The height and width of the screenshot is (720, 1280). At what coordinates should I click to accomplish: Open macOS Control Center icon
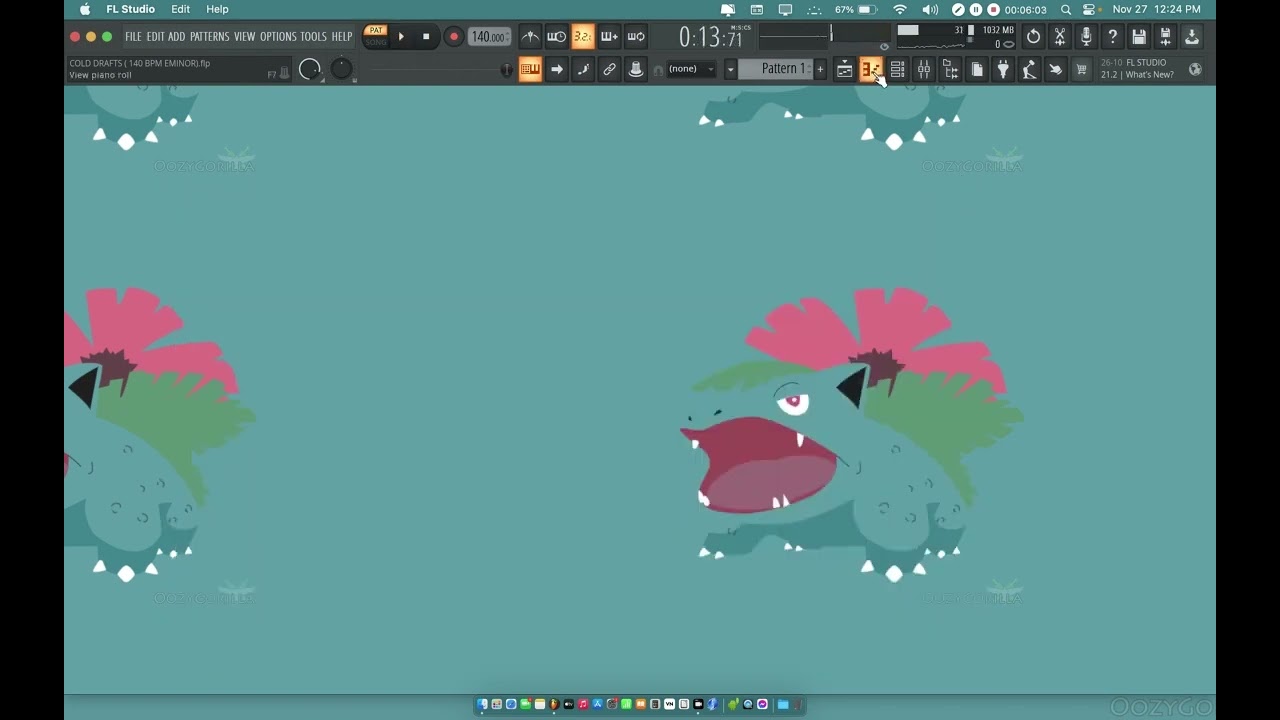tap(1091, 9)
